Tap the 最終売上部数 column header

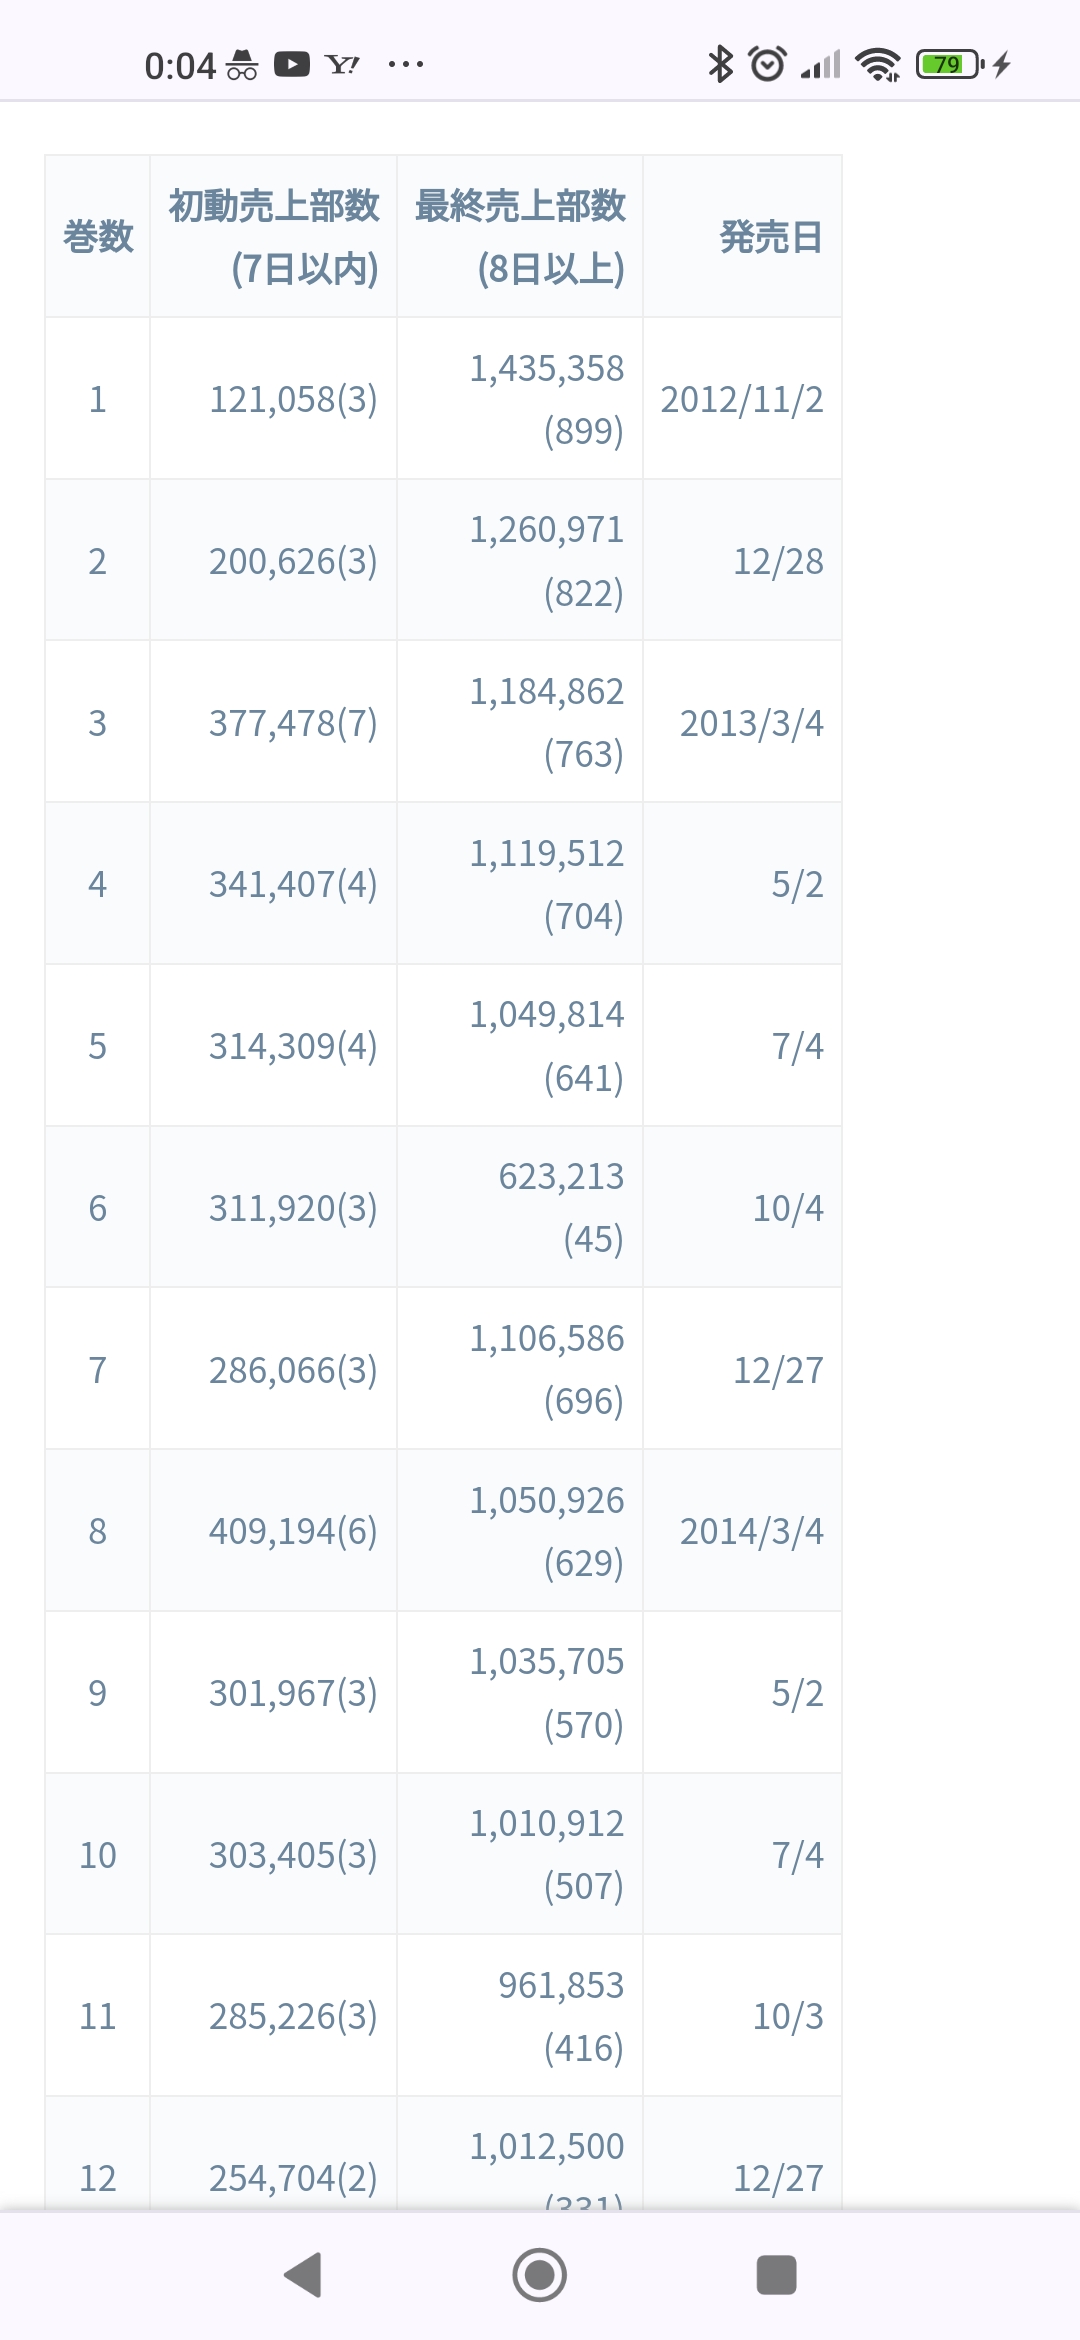pyautogui.click(x=520, y=237)
